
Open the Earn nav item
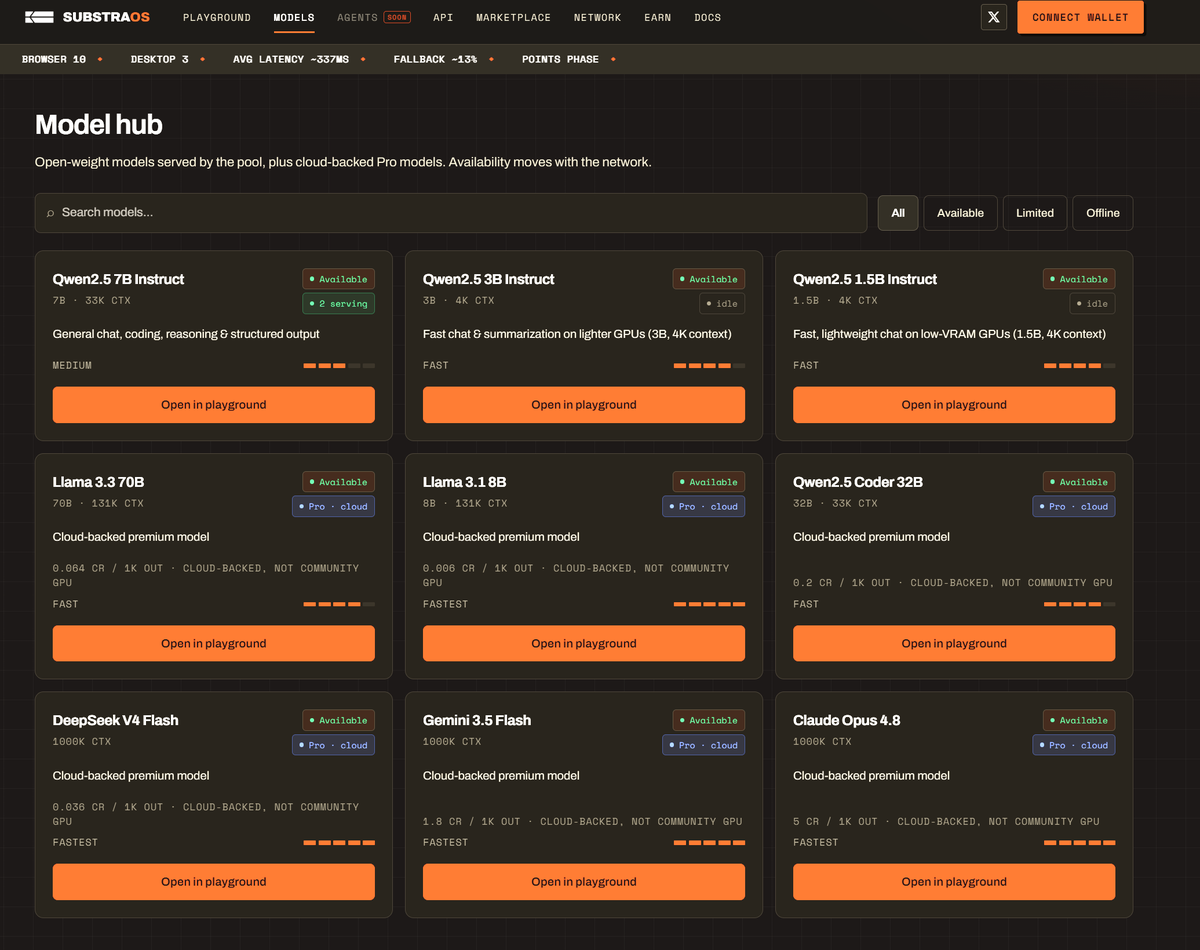point(658,17)
